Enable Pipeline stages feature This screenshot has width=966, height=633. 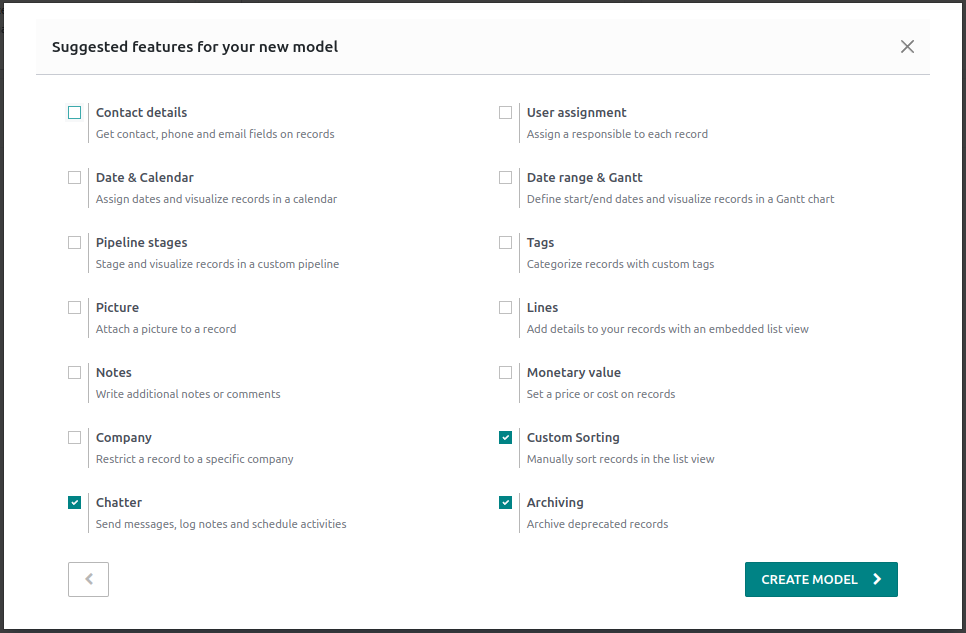[x=75, y=243]
